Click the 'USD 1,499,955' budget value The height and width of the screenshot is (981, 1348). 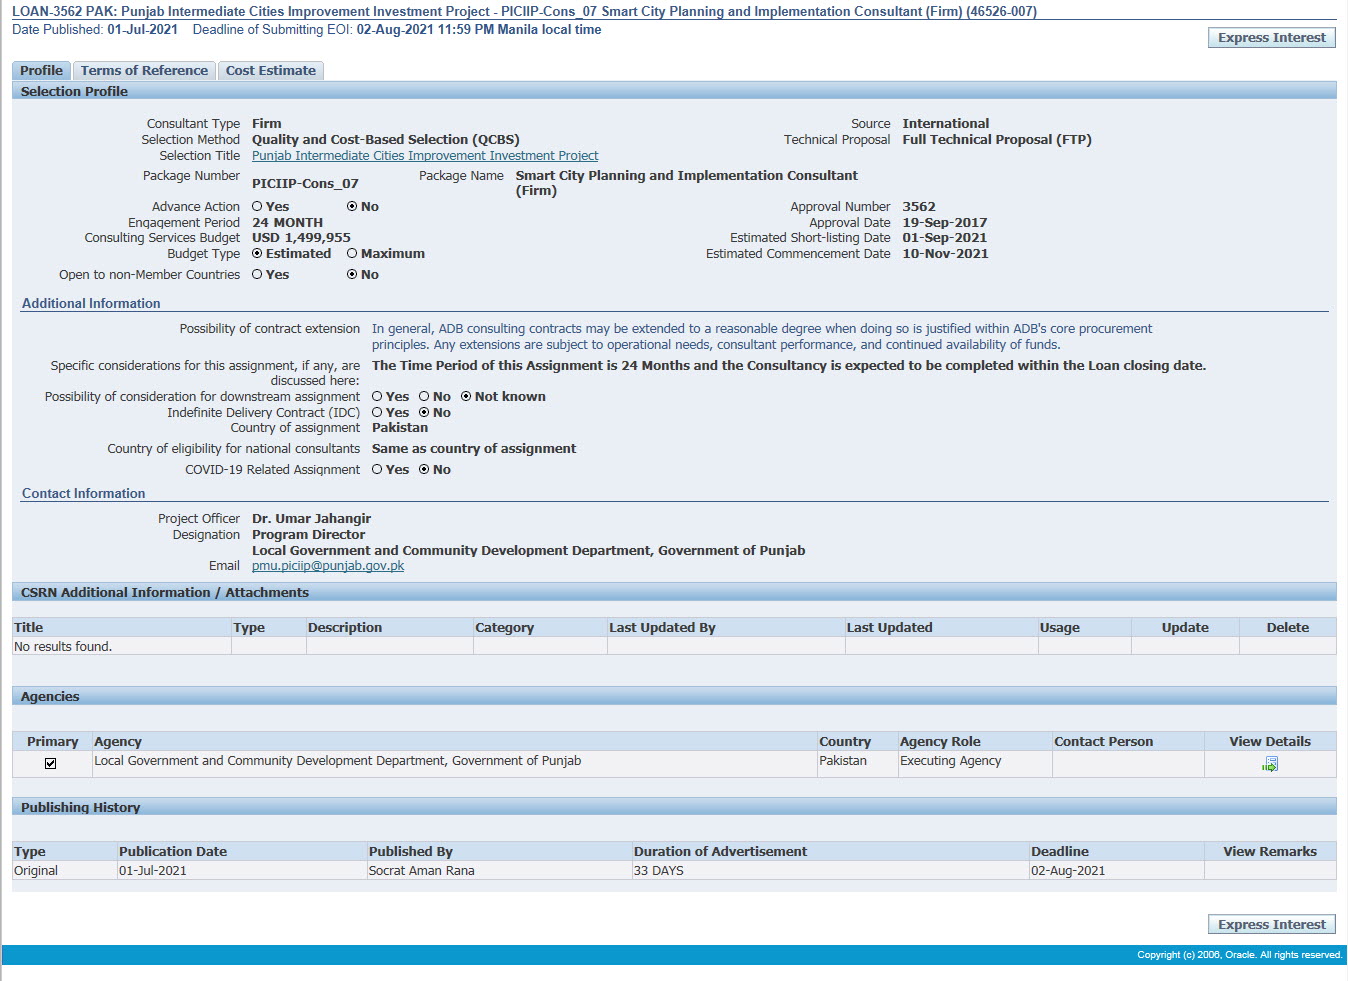coord(301,237)
